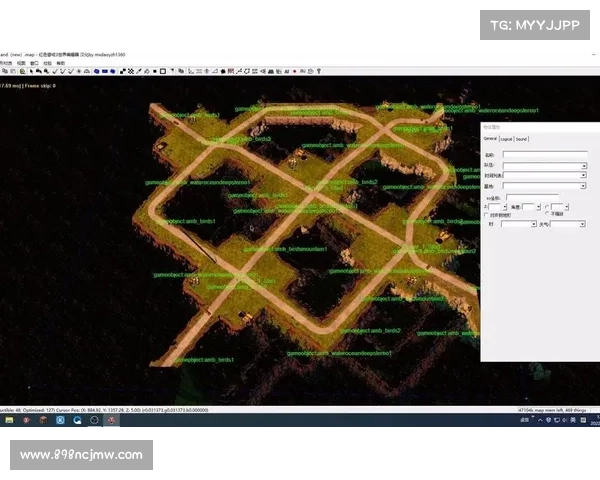600x480 pixels.
Task: Click the volume icon in system tray
Action: [x=565, y=420]
